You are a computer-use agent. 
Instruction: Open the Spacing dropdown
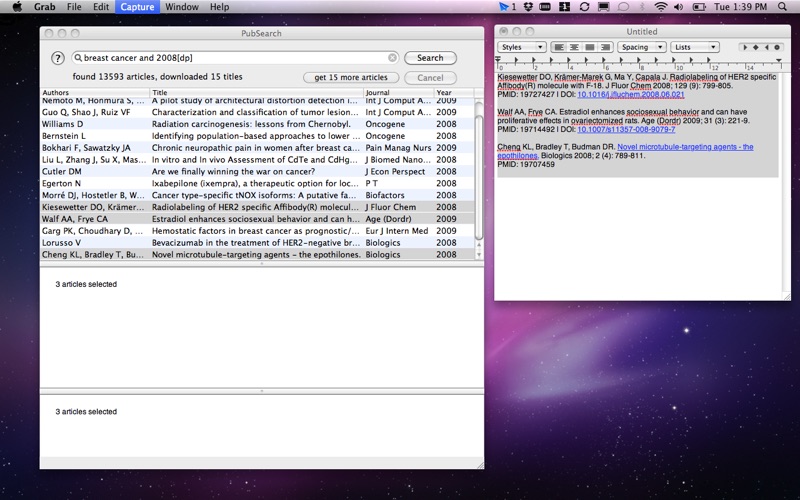[641, 47]
